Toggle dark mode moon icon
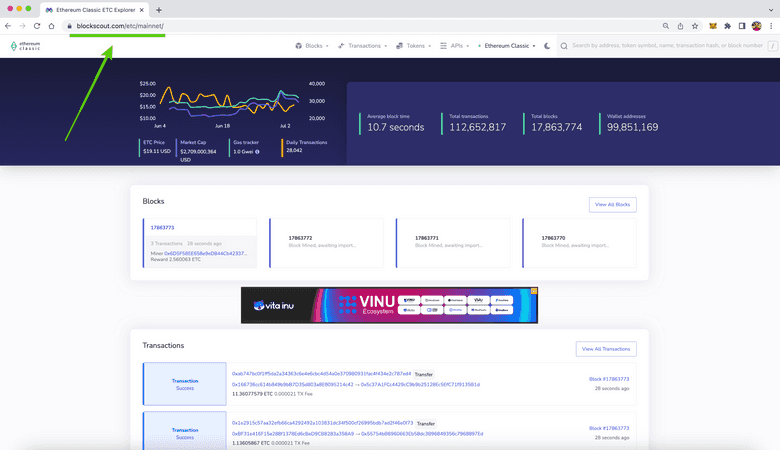 [547, 46]
